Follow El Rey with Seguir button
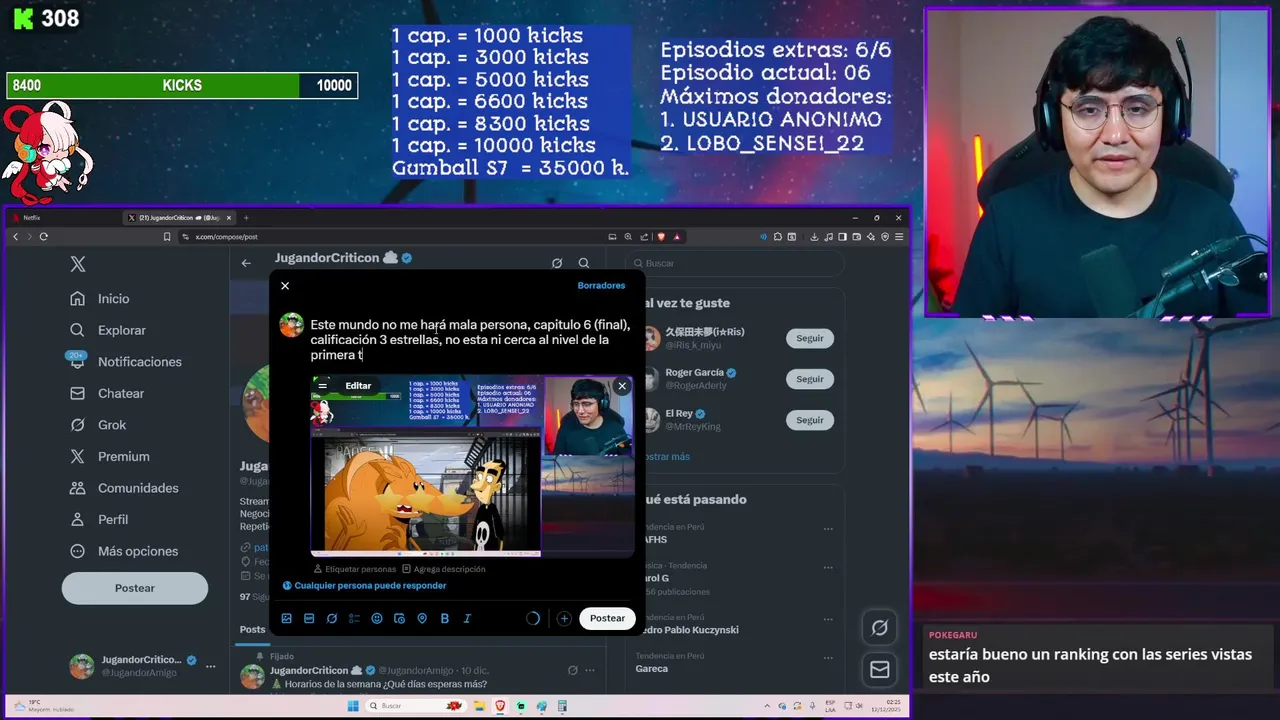 coord(810,420)
